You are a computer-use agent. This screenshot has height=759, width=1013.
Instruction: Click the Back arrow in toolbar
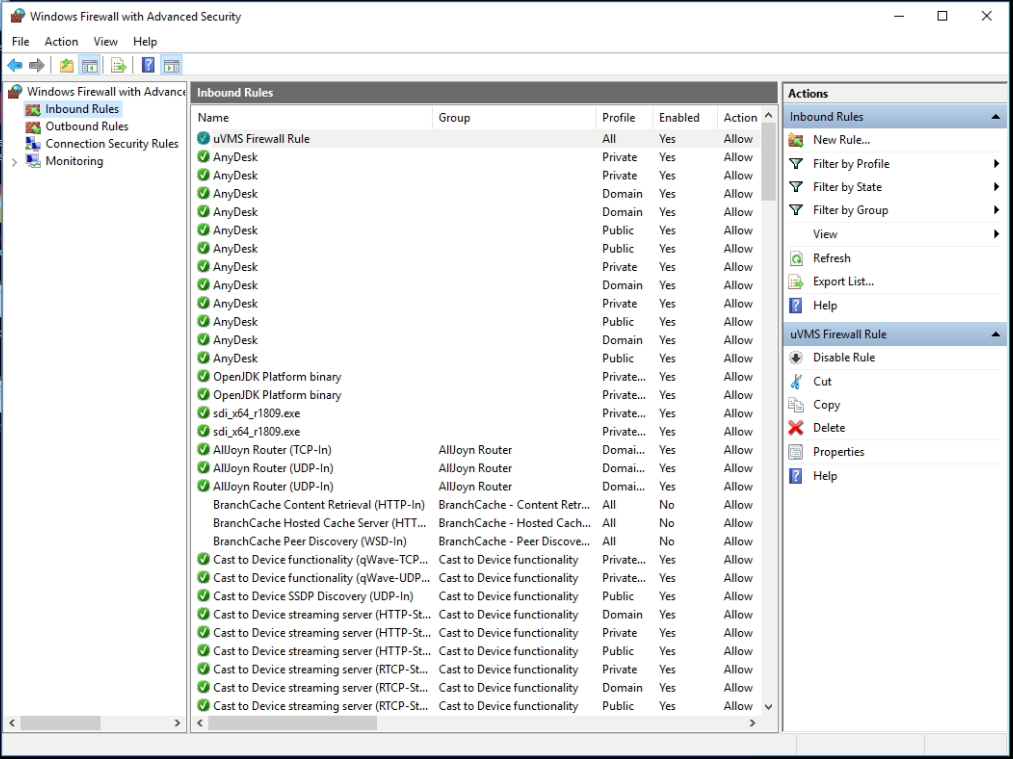(15, 66)
